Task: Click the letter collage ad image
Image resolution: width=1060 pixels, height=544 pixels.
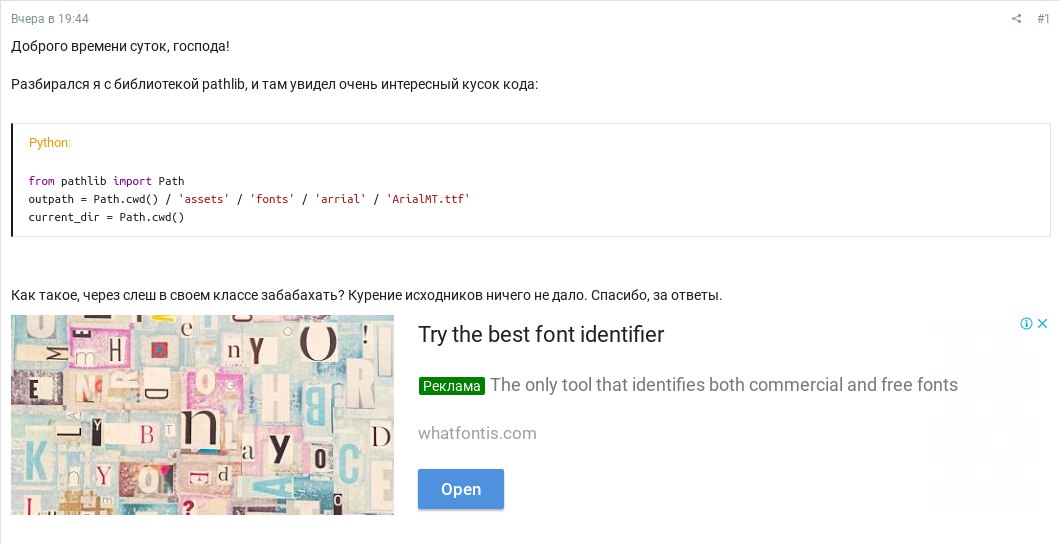Action: (202, 415)
